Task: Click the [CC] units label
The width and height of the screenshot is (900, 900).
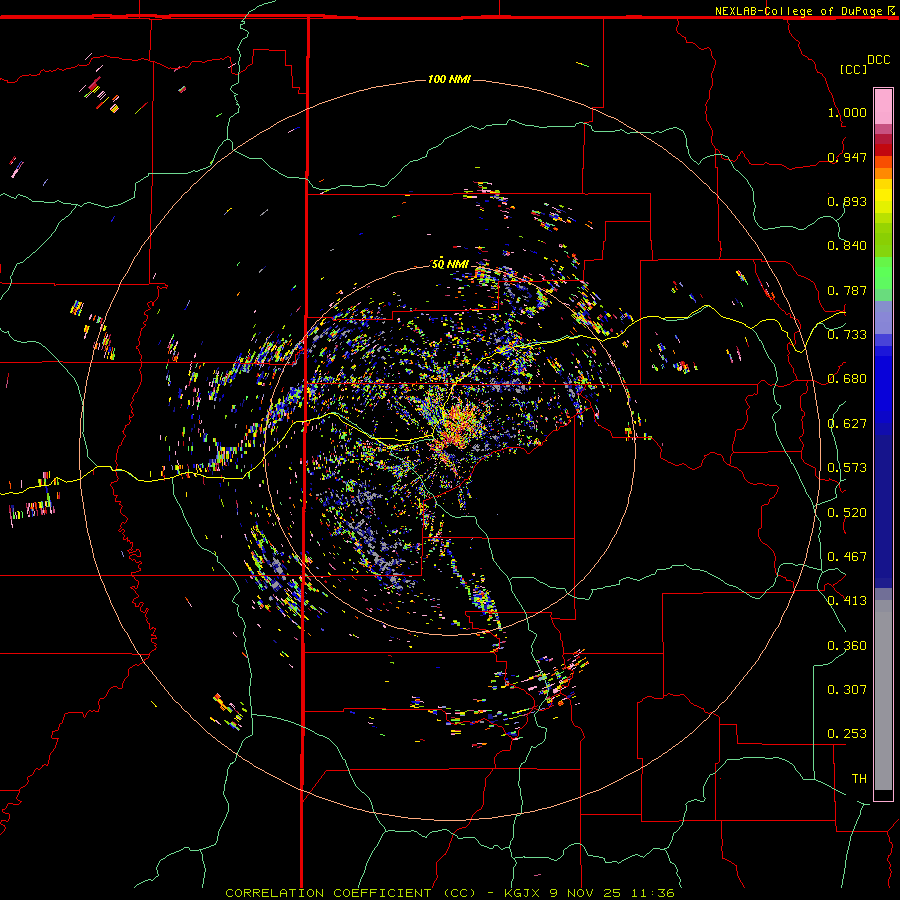Action: point(853,69)
